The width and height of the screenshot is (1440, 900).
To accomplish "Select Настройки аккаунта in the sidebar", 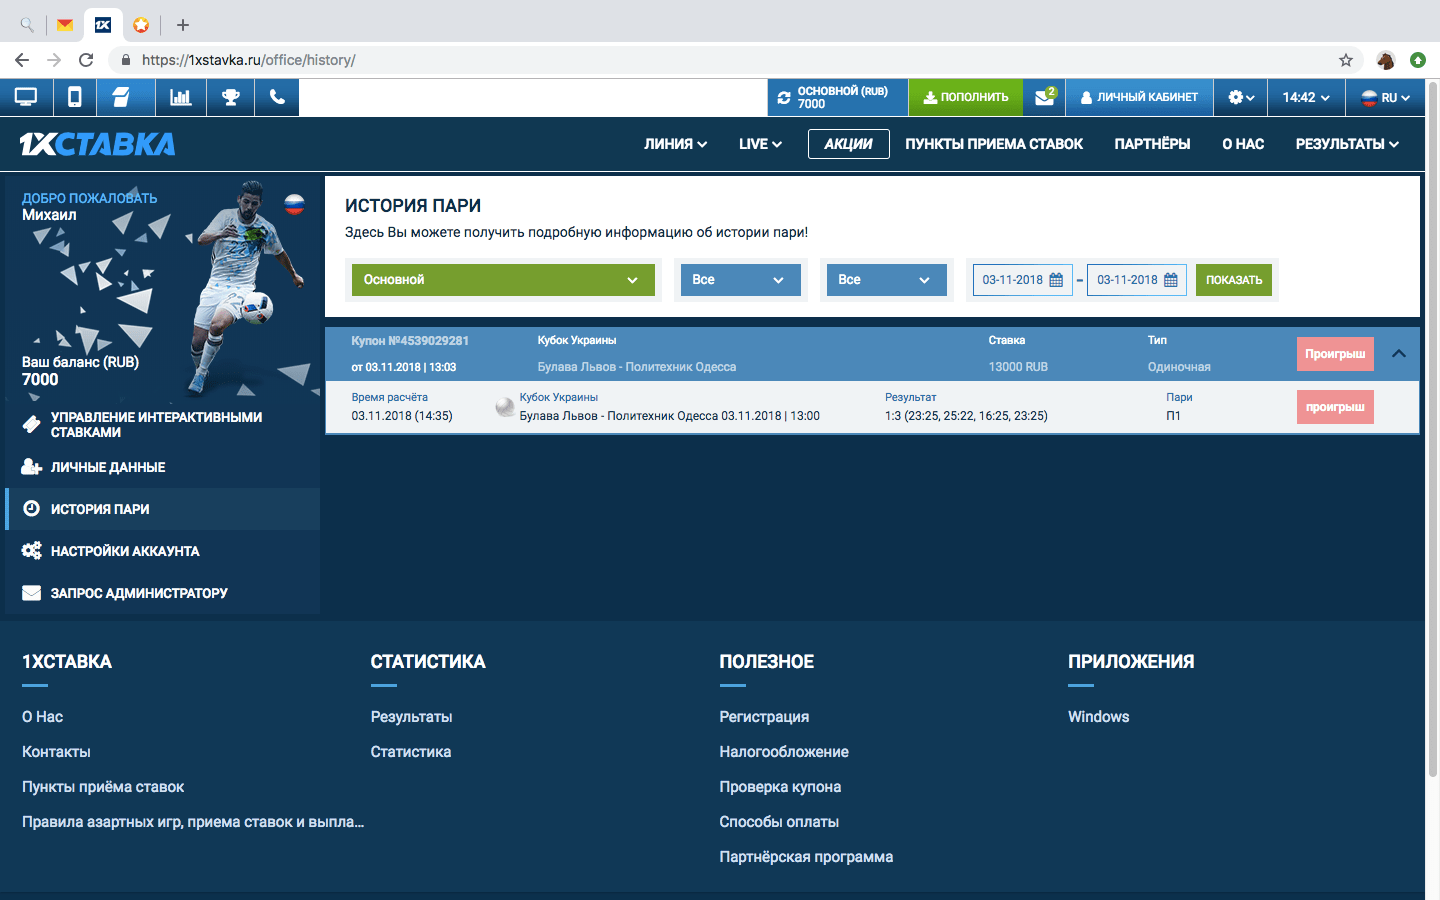I will click(x=125, y=551).
